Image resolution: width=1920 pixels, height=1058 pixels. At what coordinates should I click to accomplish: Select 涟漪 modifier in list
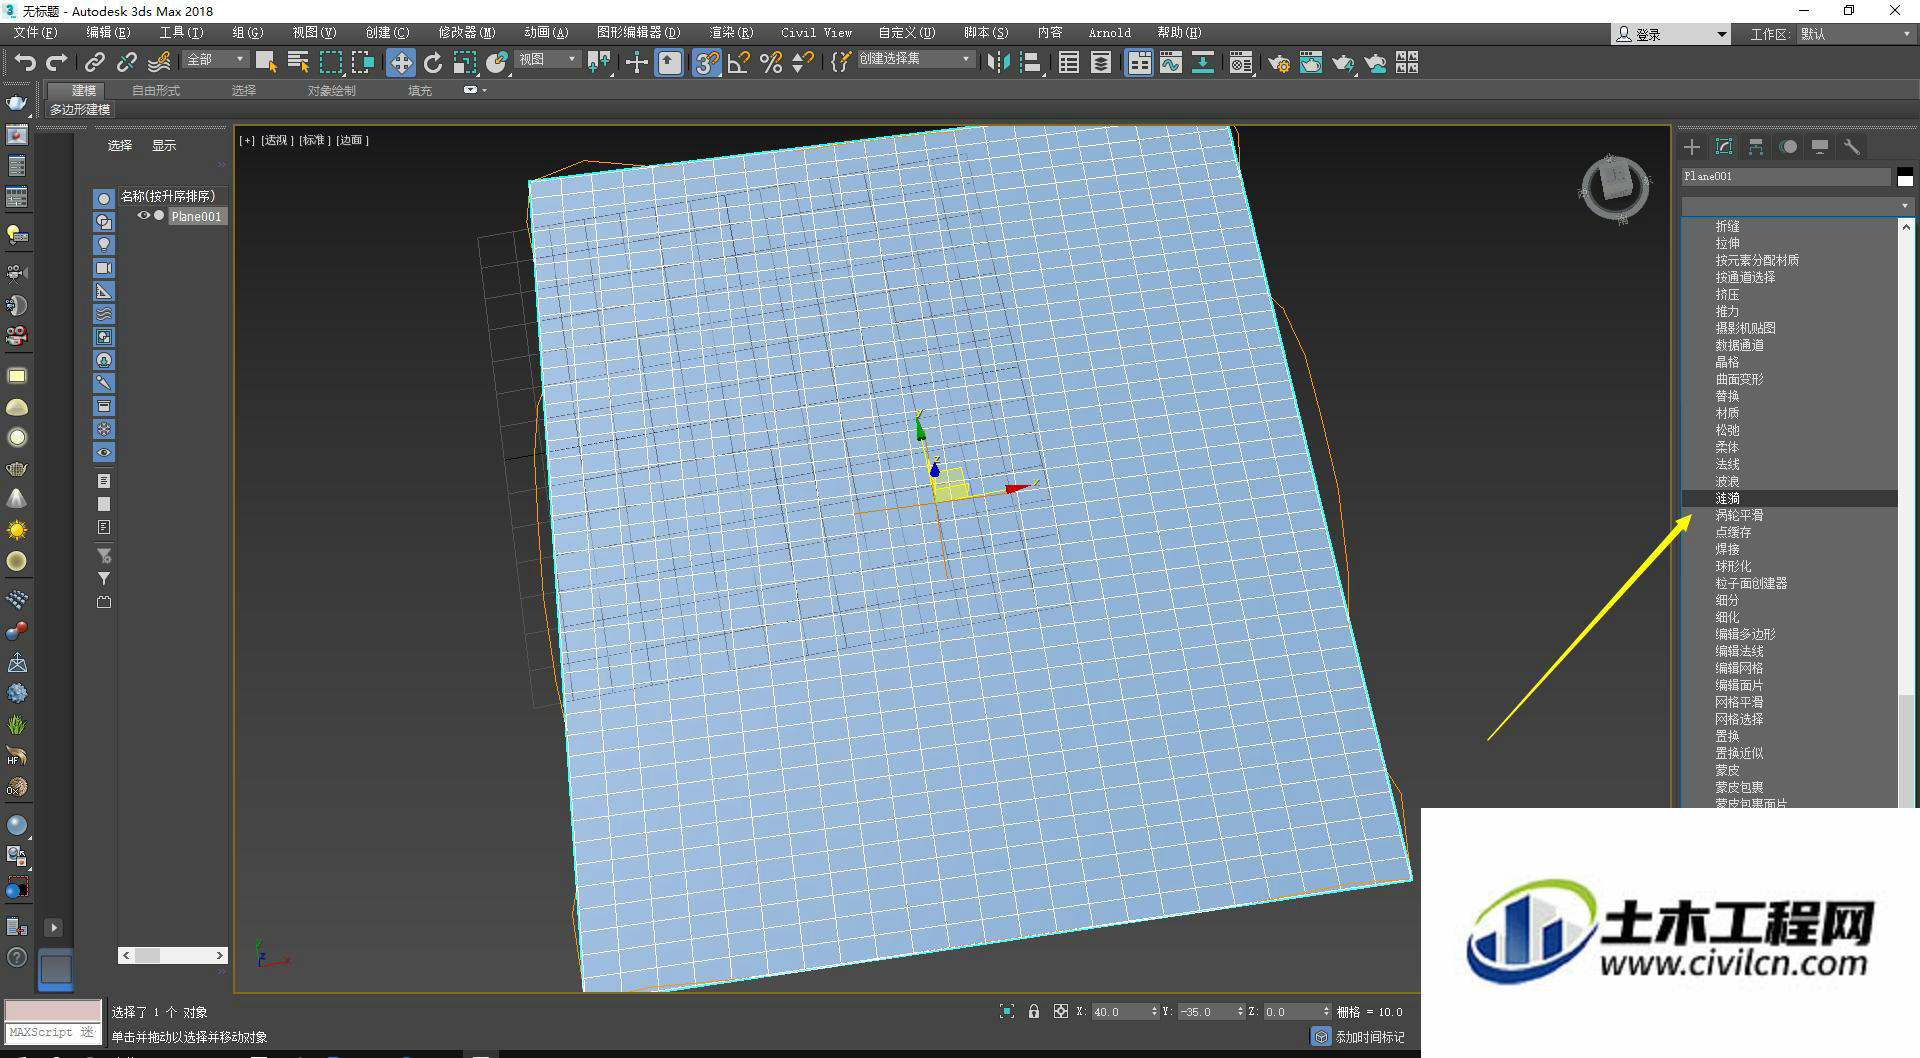[1790, 498]
